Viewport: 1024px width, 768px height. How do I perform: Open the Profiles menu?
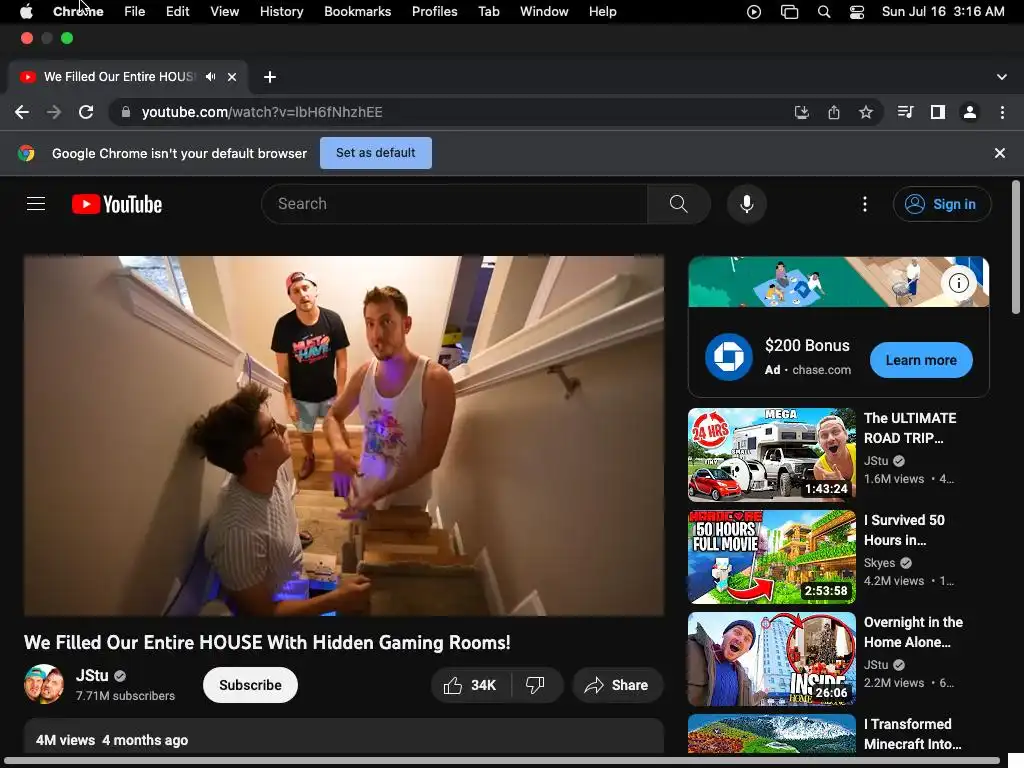[434, 12]
